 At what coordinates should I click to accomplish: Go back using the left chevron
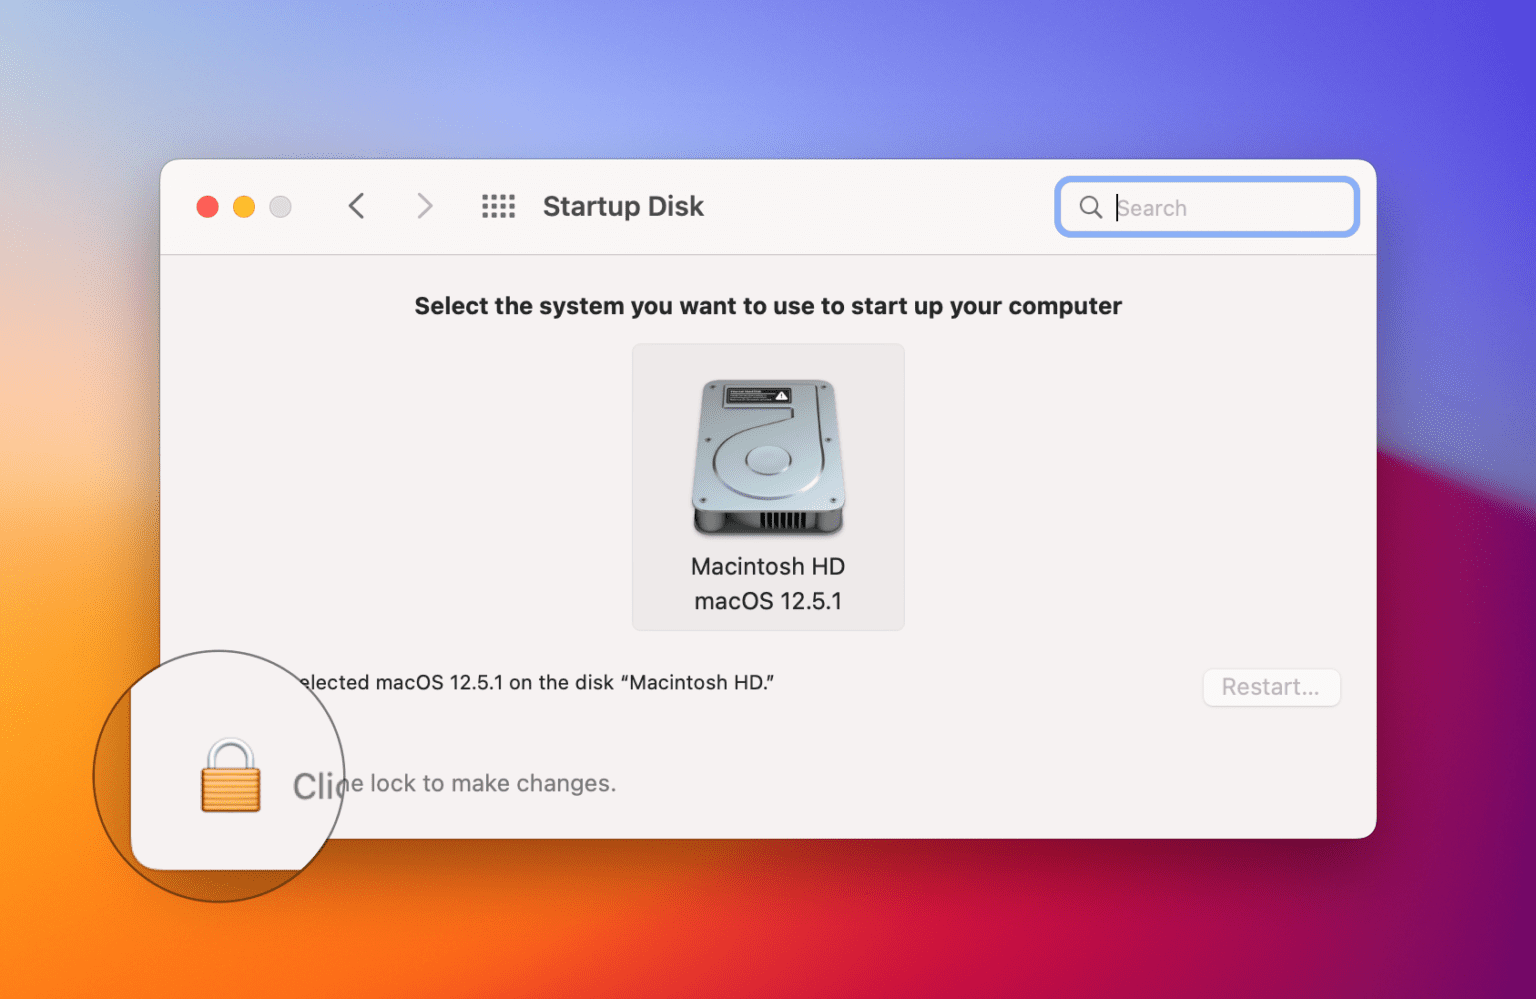(x=356, y=206)
